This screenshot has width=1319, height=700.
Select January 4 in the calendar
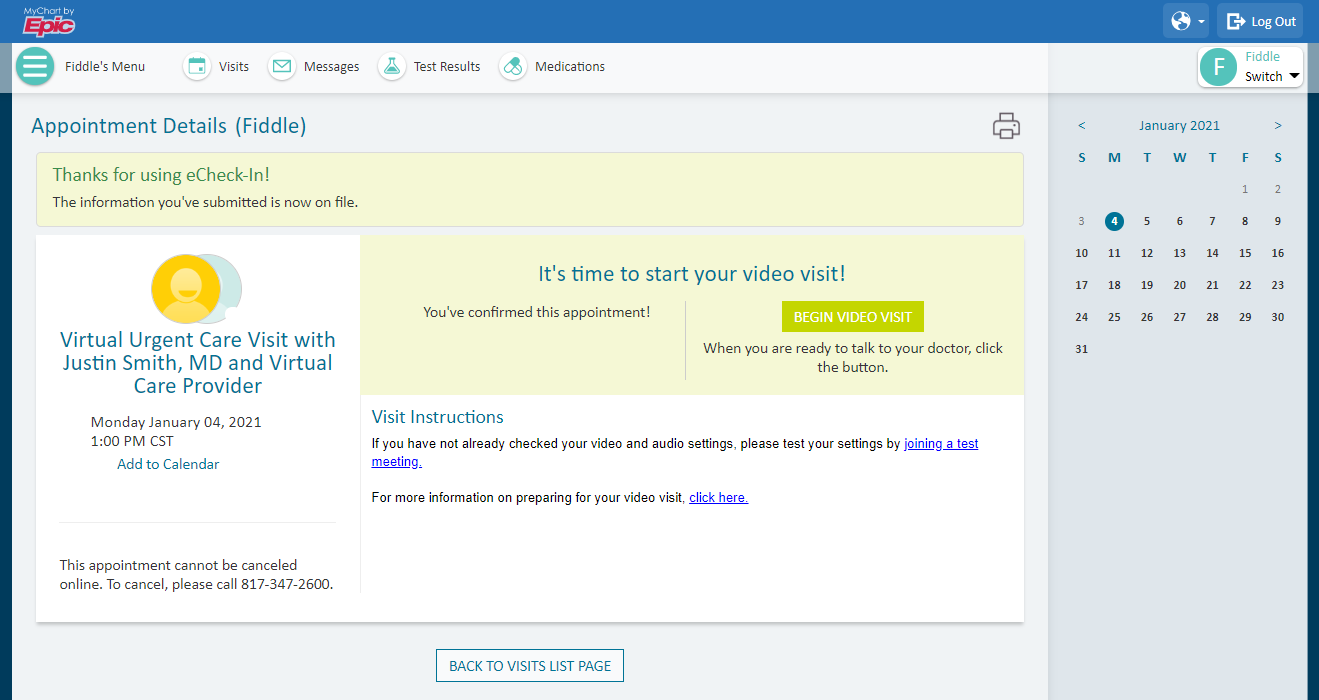[x=1114, y=222]
